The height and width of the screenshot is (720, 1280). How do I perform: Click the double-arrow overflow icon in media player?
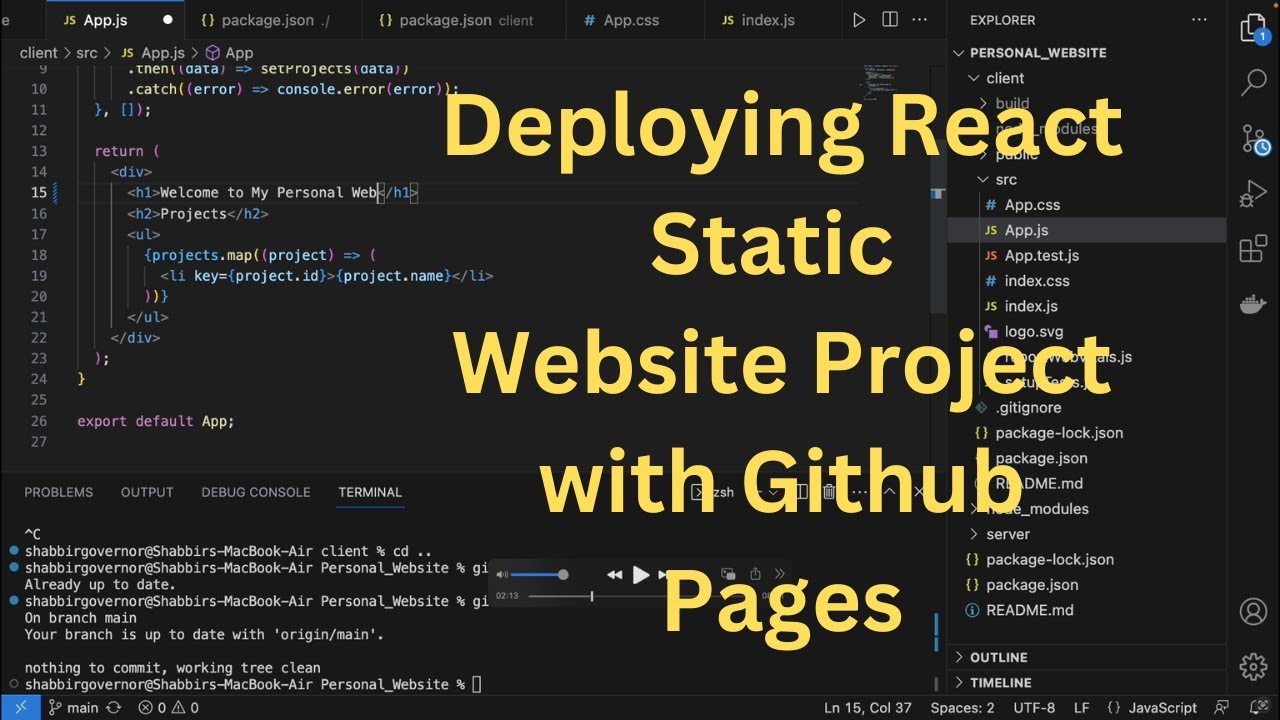click(x=782, y=574)
